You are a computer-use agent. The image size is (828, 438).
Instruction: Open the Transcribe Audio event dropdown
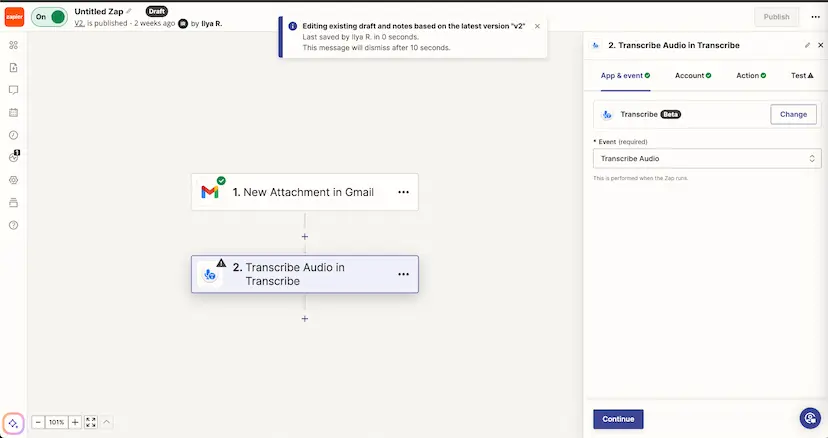tap(707, 159)
